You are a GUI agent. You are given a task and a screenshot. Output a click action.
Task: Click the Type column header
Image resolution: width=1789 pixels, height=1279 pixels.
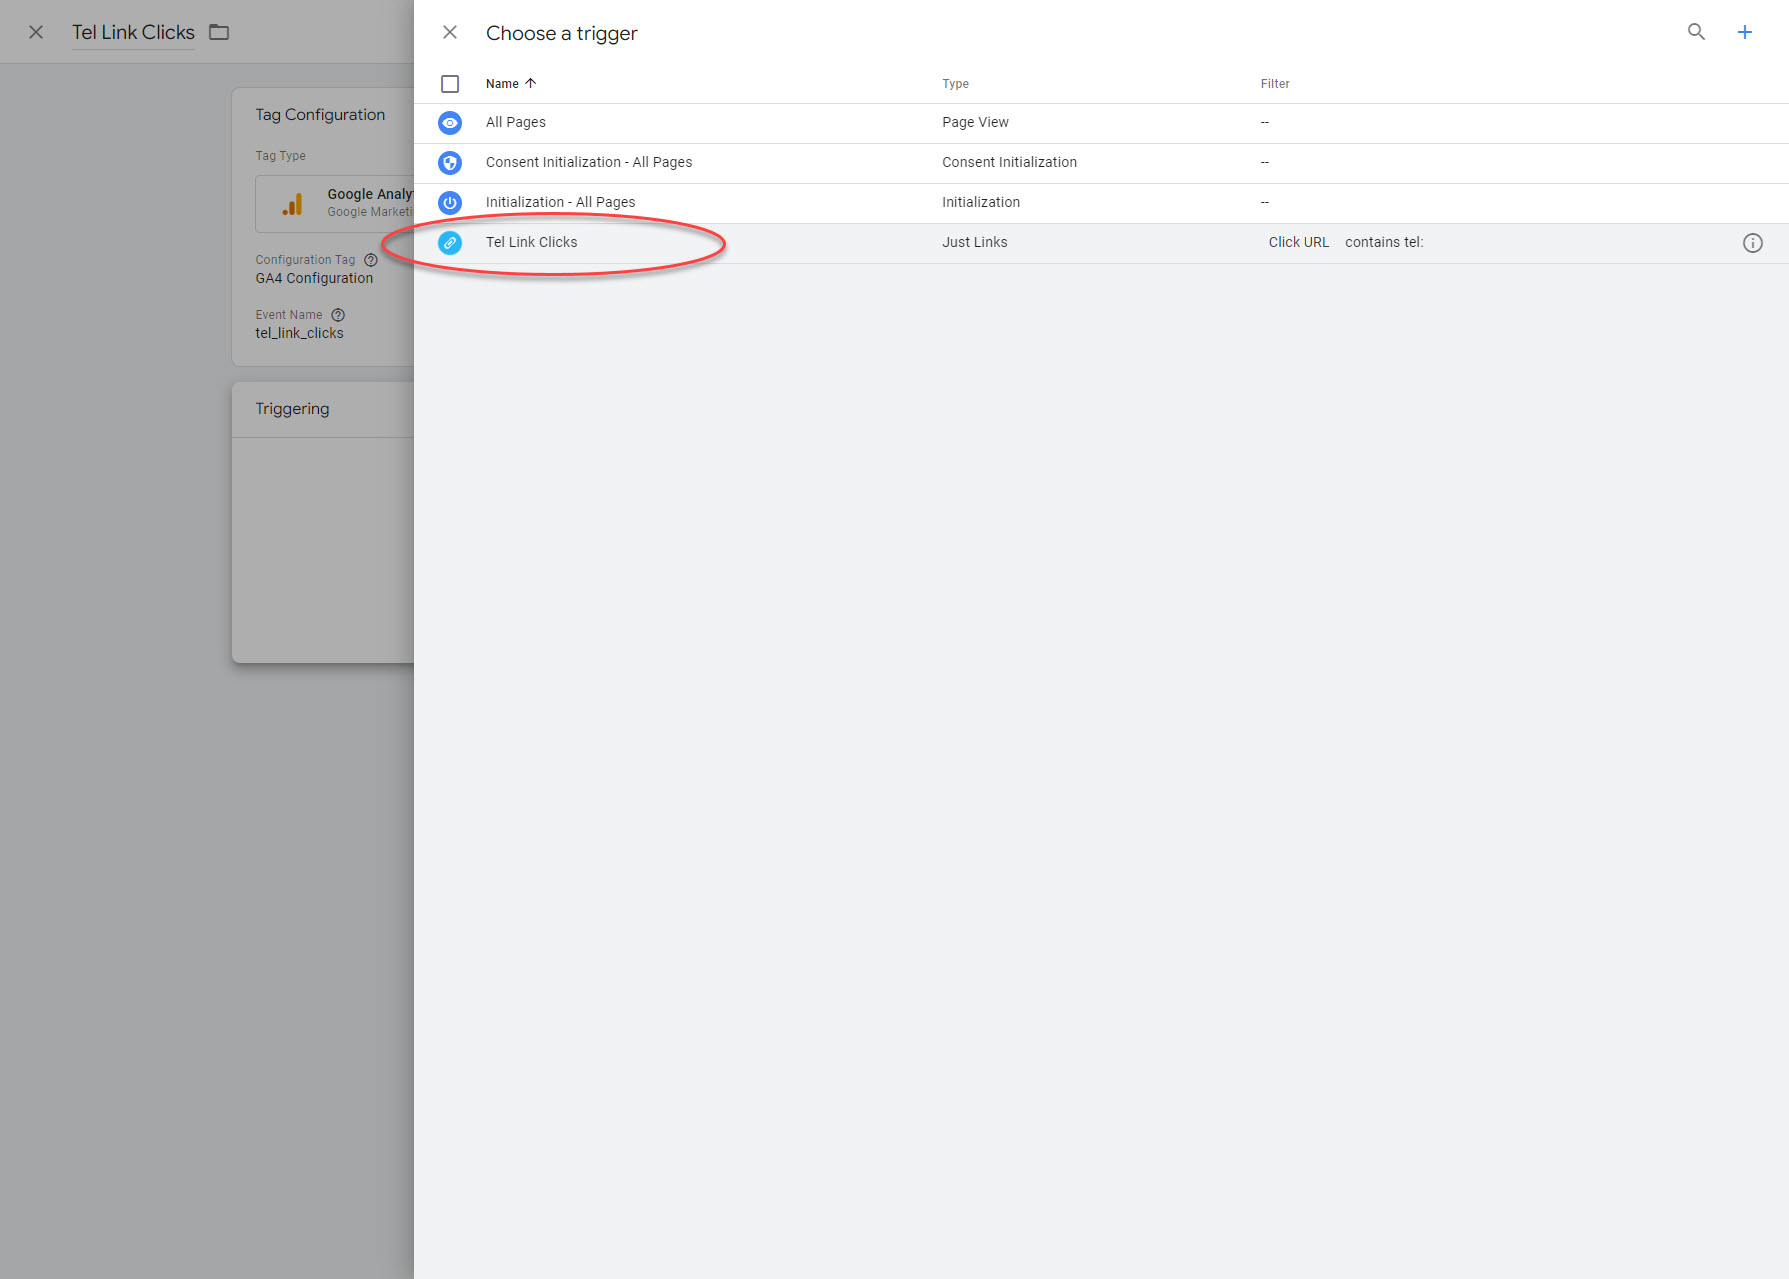(955, 84)
